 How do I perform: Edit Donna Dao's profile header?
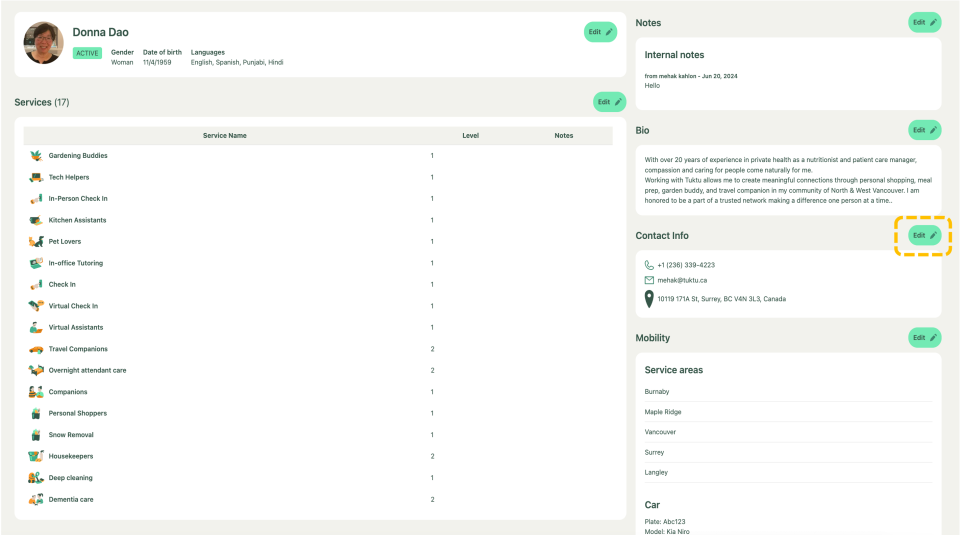point(600,32)
